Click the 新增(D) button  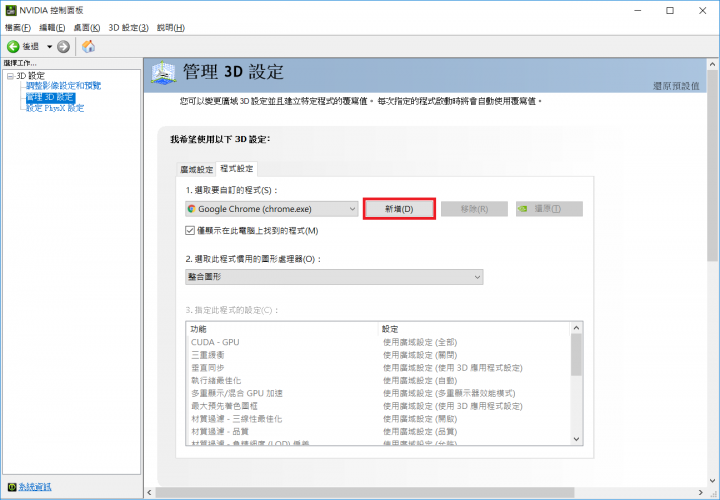(399, 209)
